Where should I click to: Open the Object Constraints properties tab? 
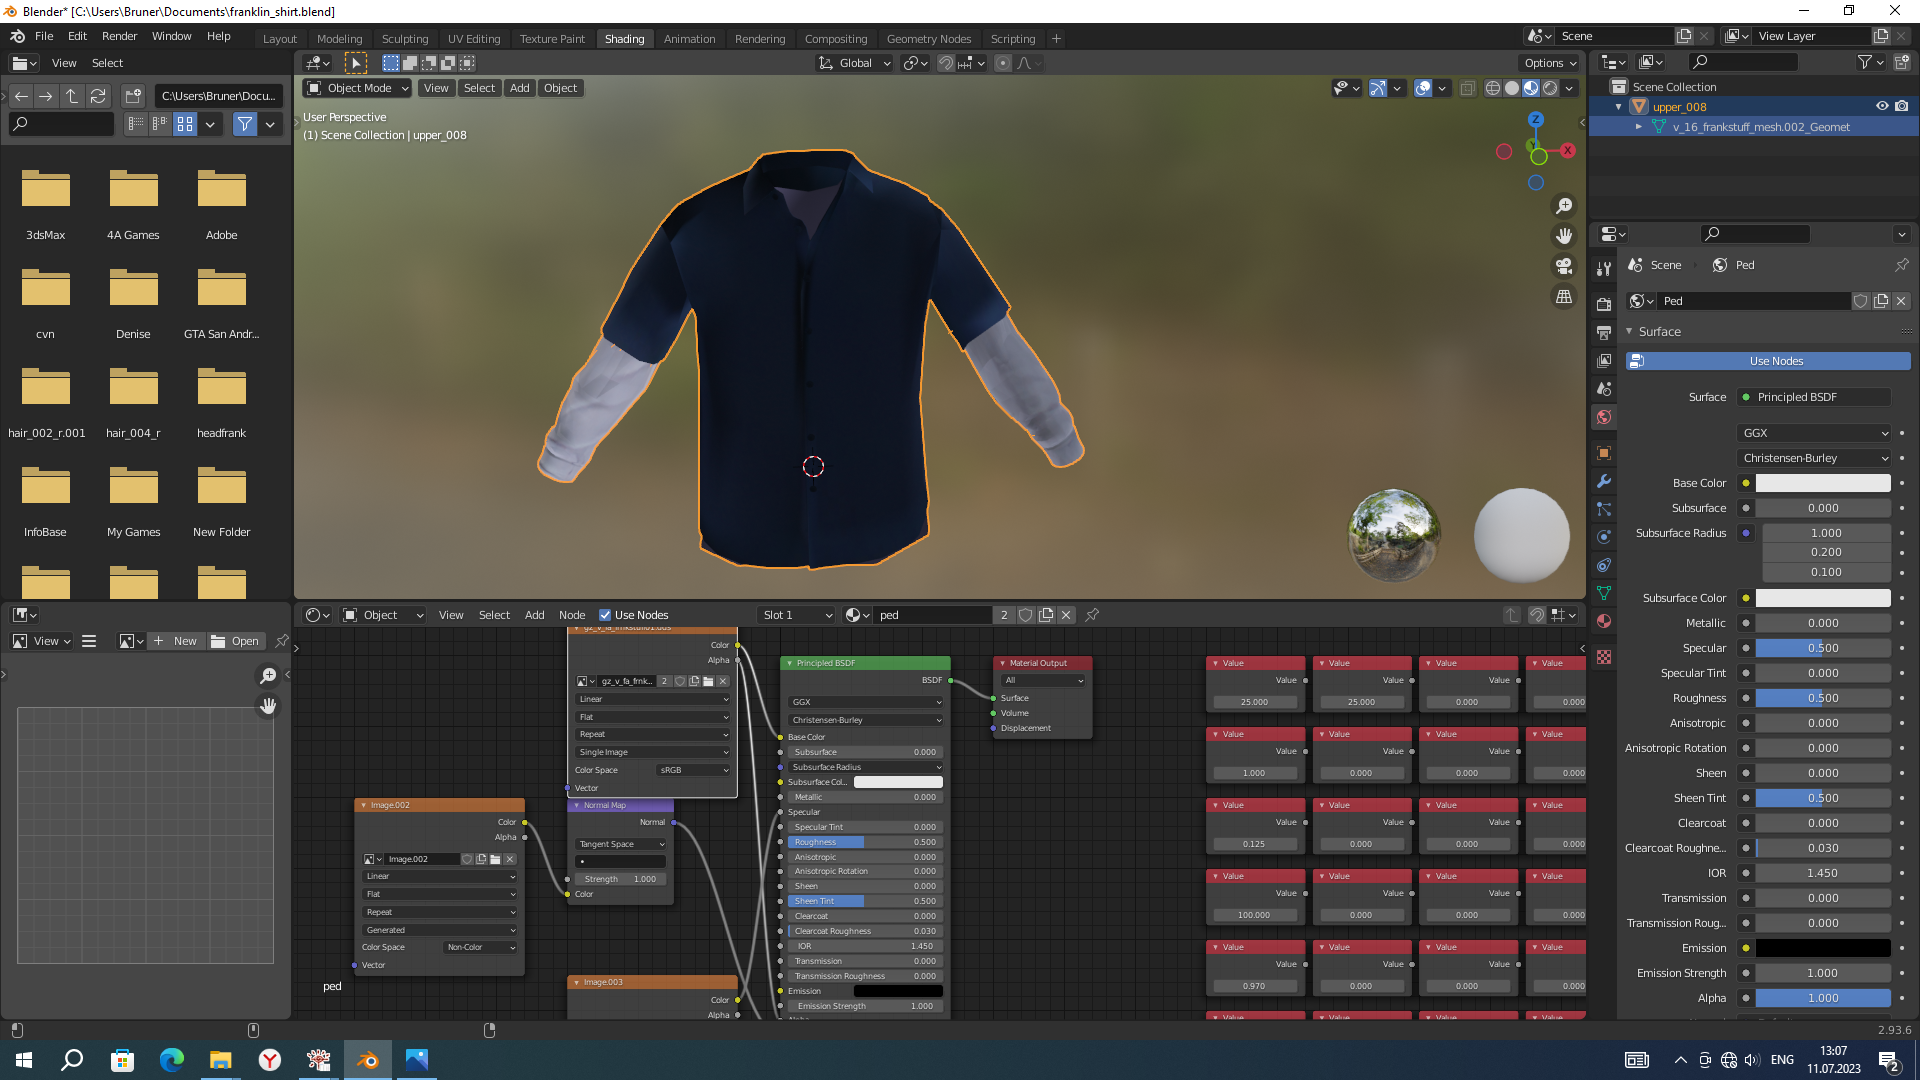click(x=1604, y=565)
